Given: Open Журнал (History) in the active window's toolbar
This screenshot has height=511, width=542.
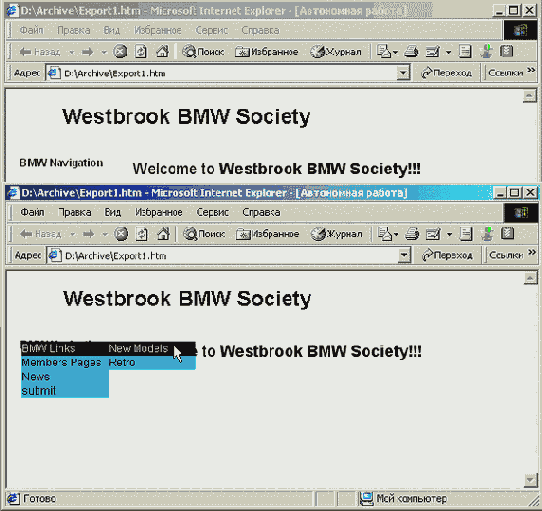Looking at the screenshot, I should click(336, 234).
